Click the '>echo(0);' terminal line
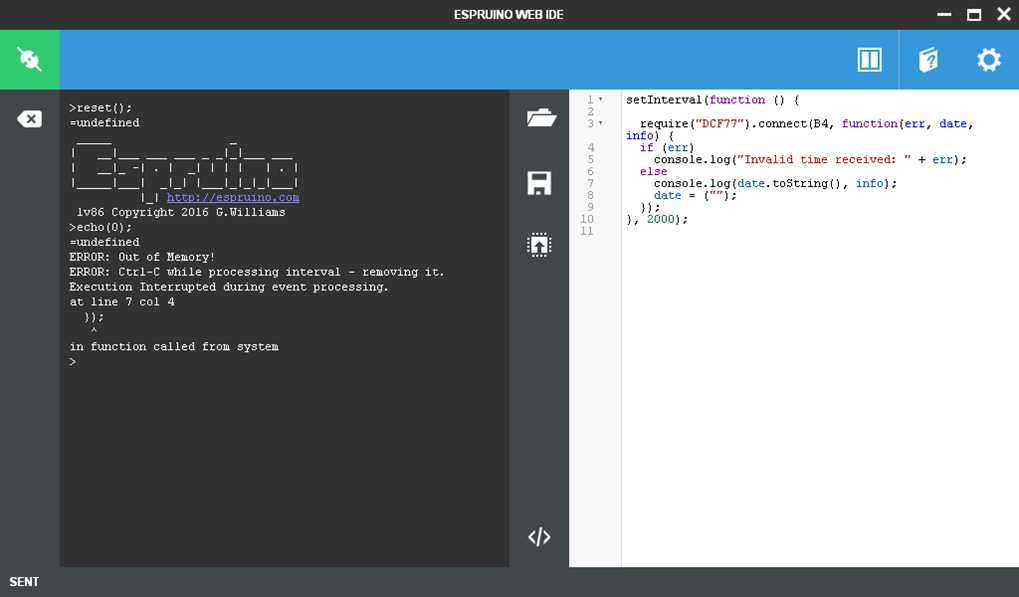The image size is (1019, 597). tap(100, 227)
